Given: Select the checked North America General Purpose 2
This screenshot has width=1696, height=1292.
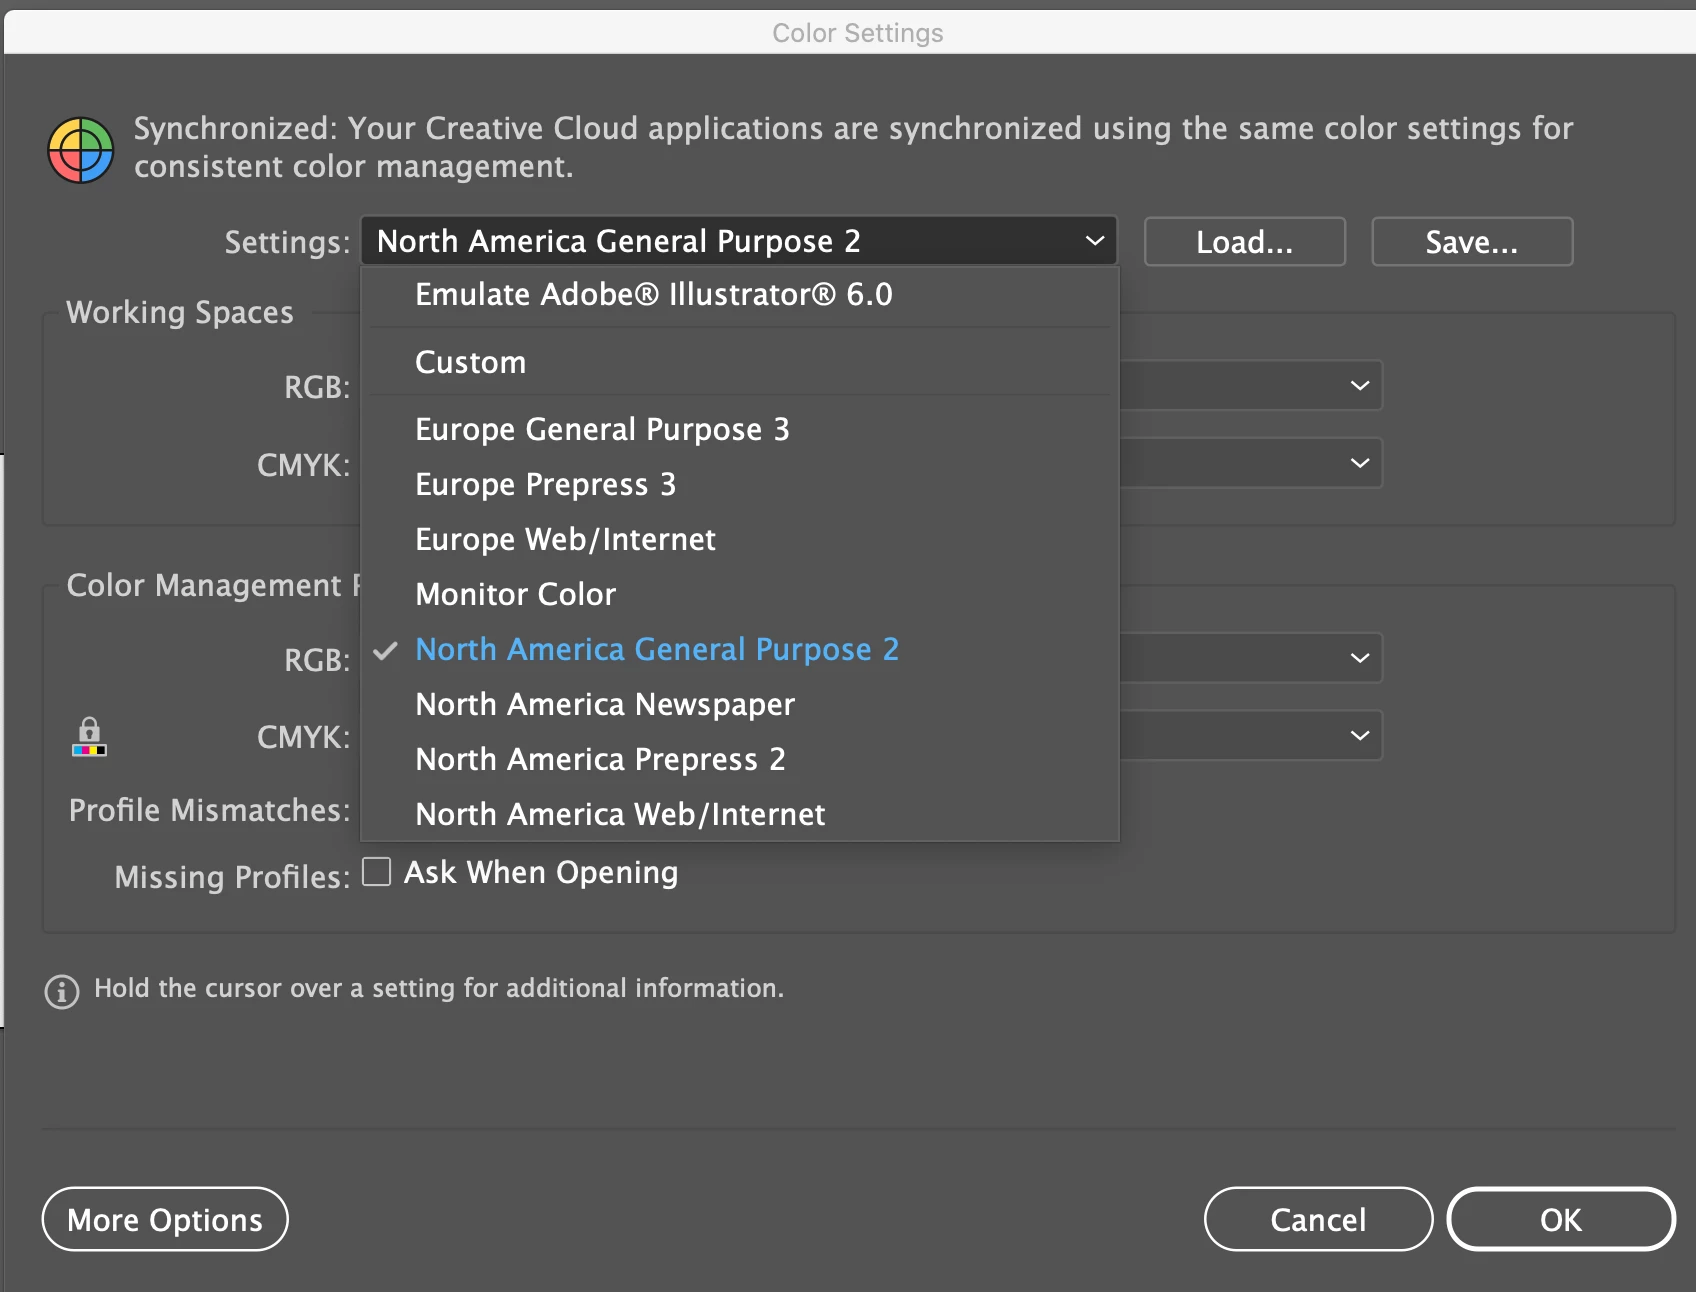Looking at the screenshot, I should coord(740,649).
